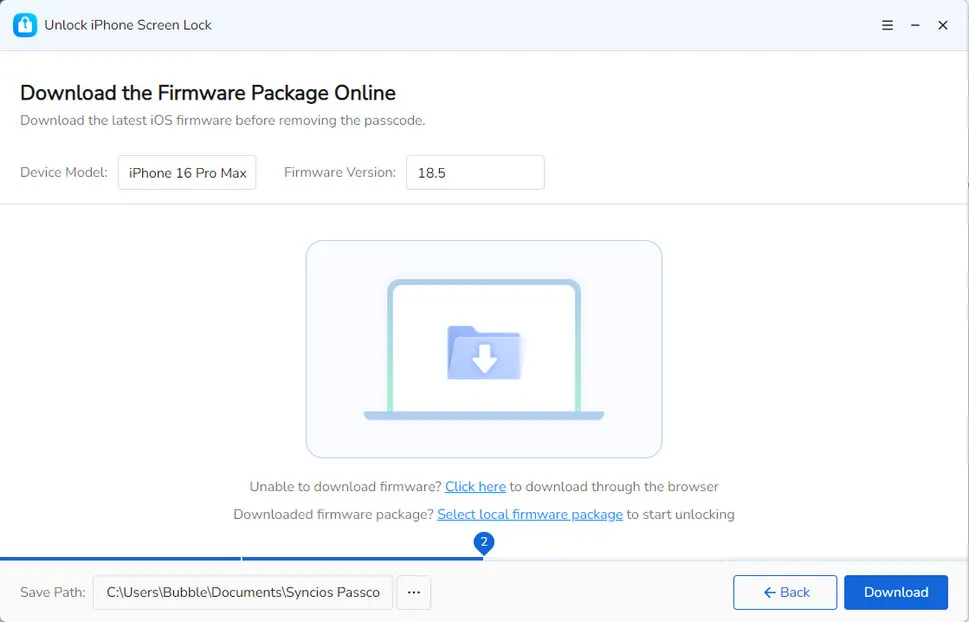This screenshot has width=969, height=622.
Task: Open the Firmware Version 18.5 box
Action: (x=474, y=173)
